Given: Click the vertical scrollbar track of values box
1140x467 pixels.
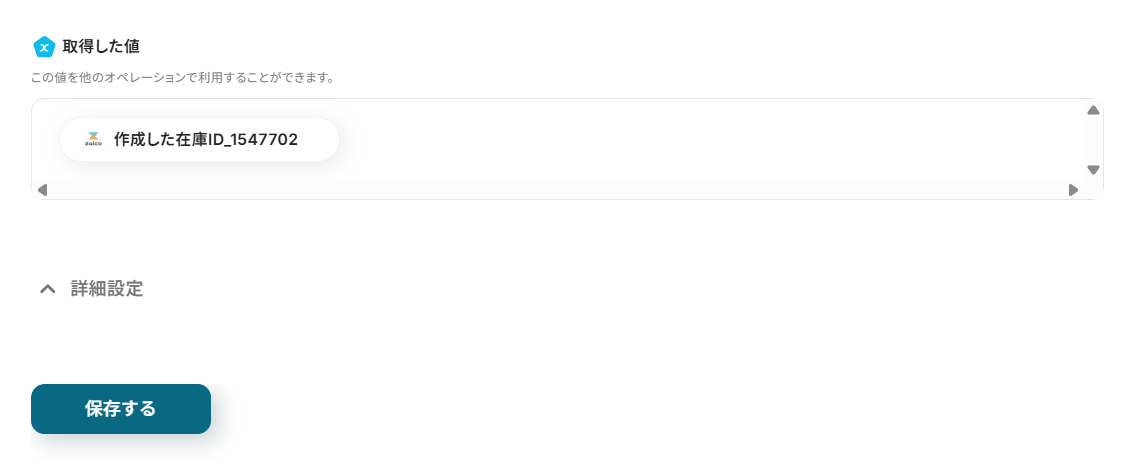Looking at the screenshot, I should click(1093, 140).
